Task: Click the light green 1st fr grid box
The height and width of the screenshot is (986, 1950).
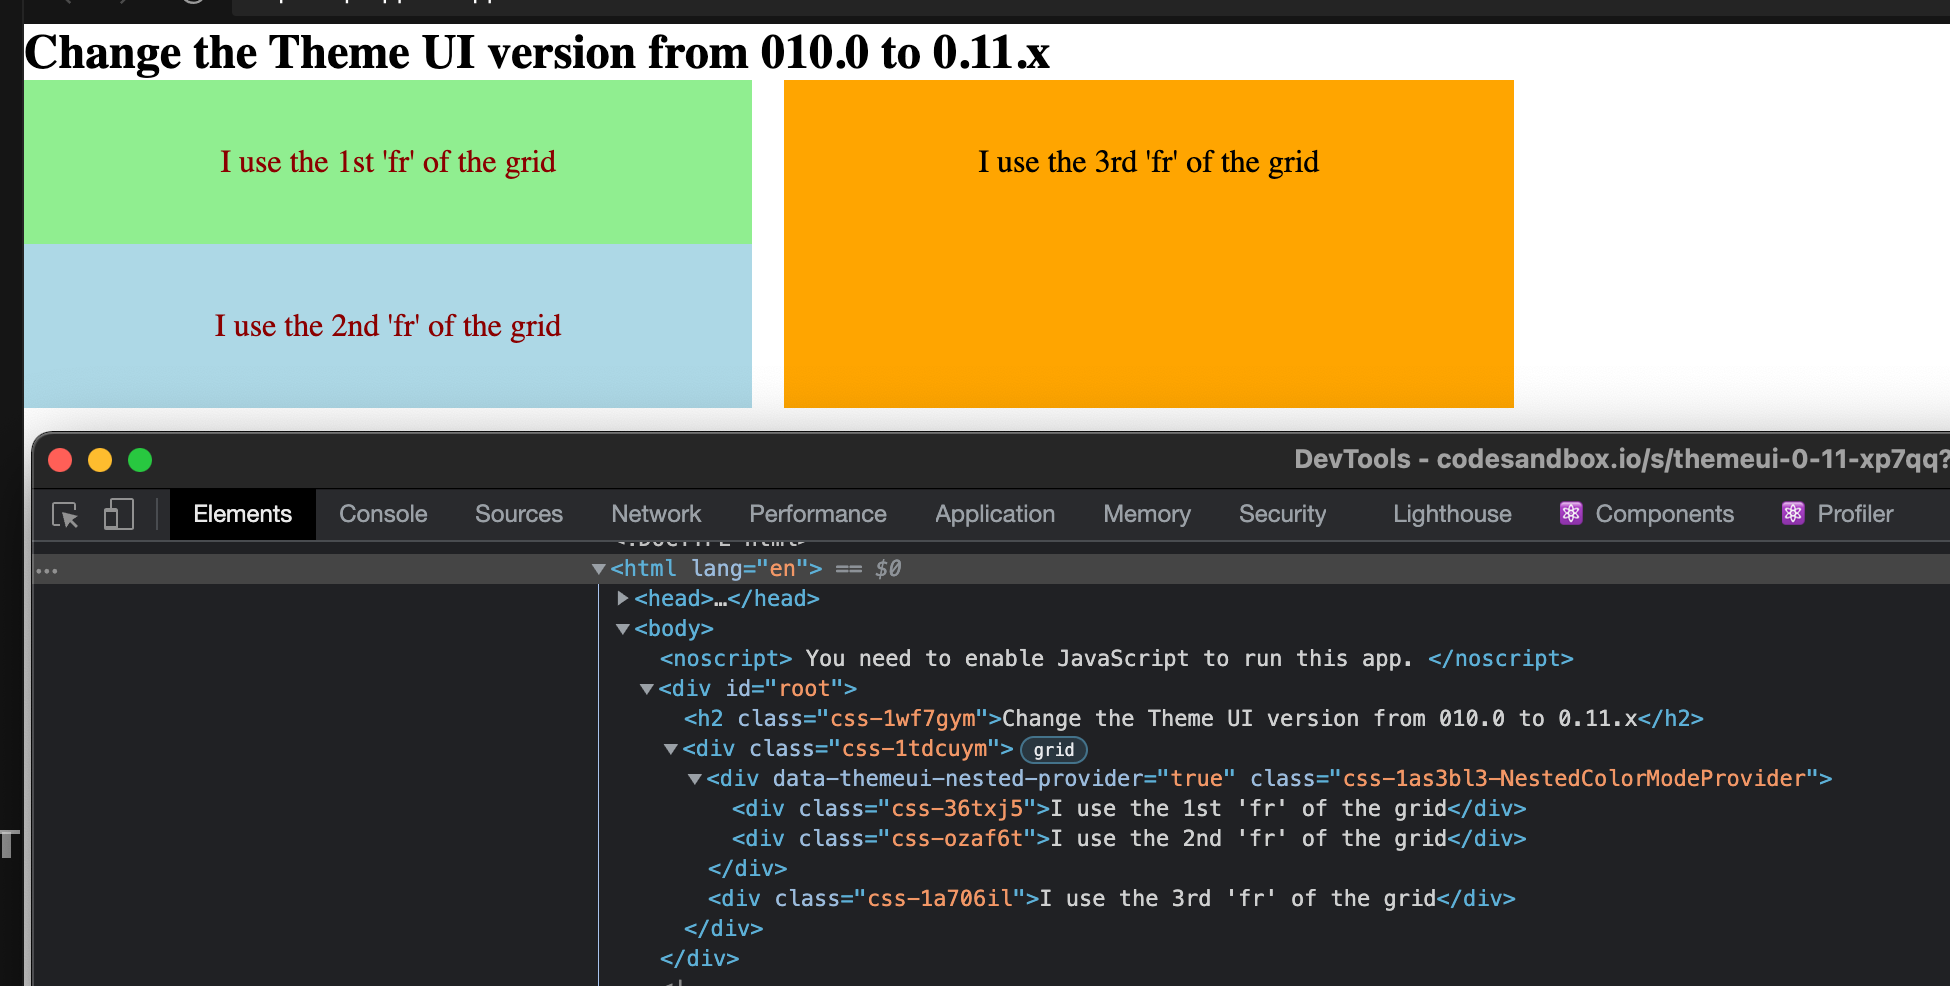Action: tap(388, 162)
